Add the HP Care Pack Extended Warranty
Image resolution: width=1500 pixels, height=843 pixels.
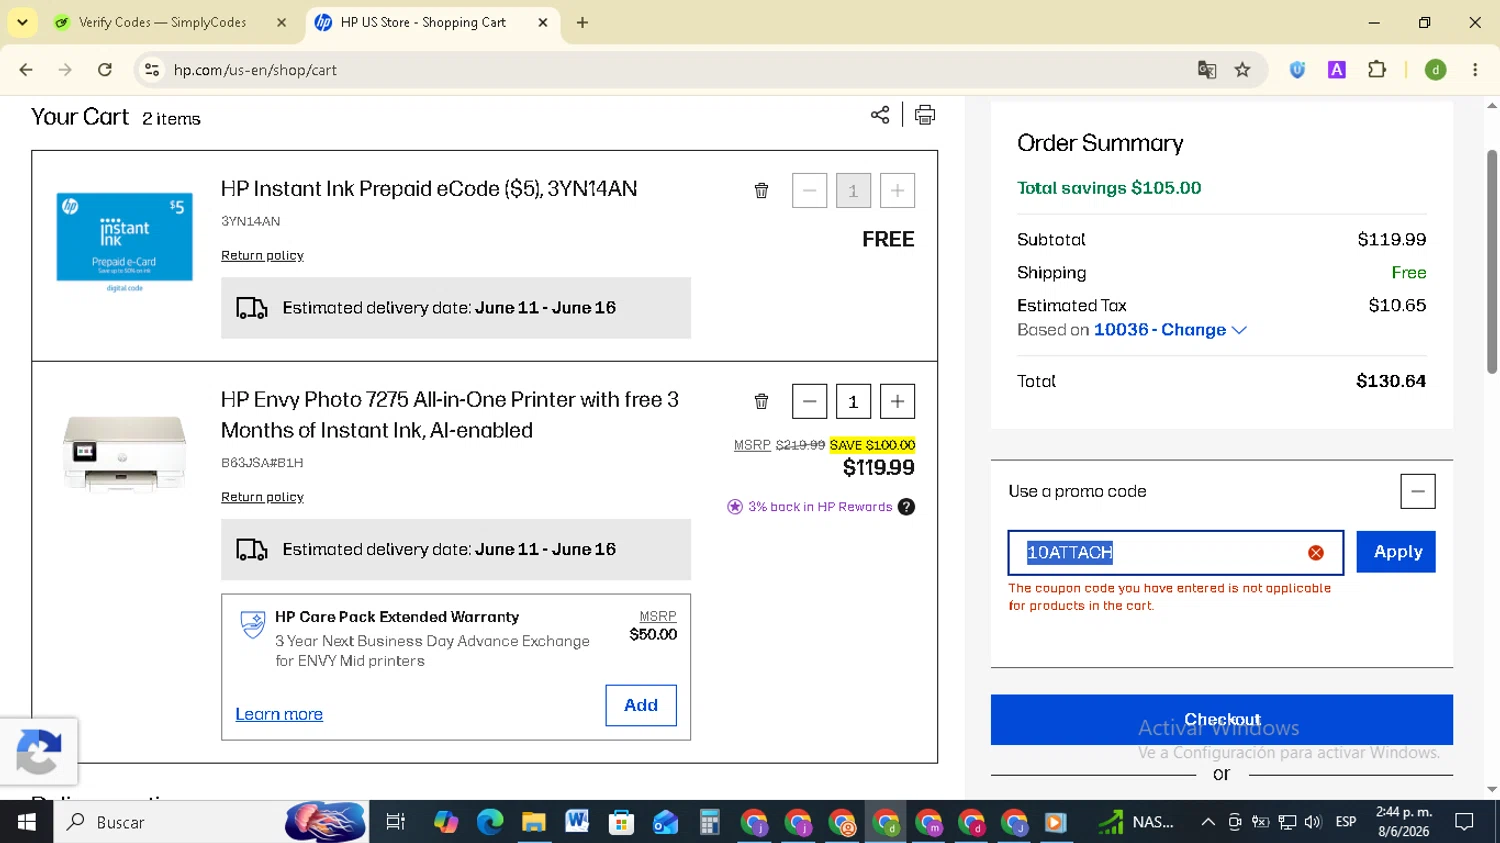click(641, 706)
